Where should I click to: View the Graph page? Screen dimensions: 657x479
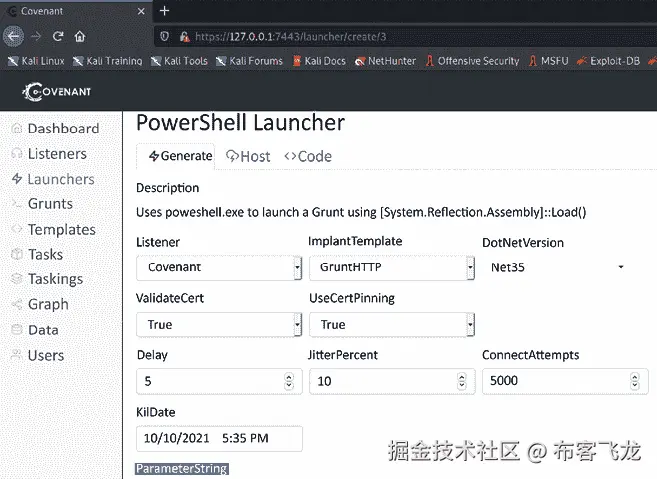click(x=48, y=304)
